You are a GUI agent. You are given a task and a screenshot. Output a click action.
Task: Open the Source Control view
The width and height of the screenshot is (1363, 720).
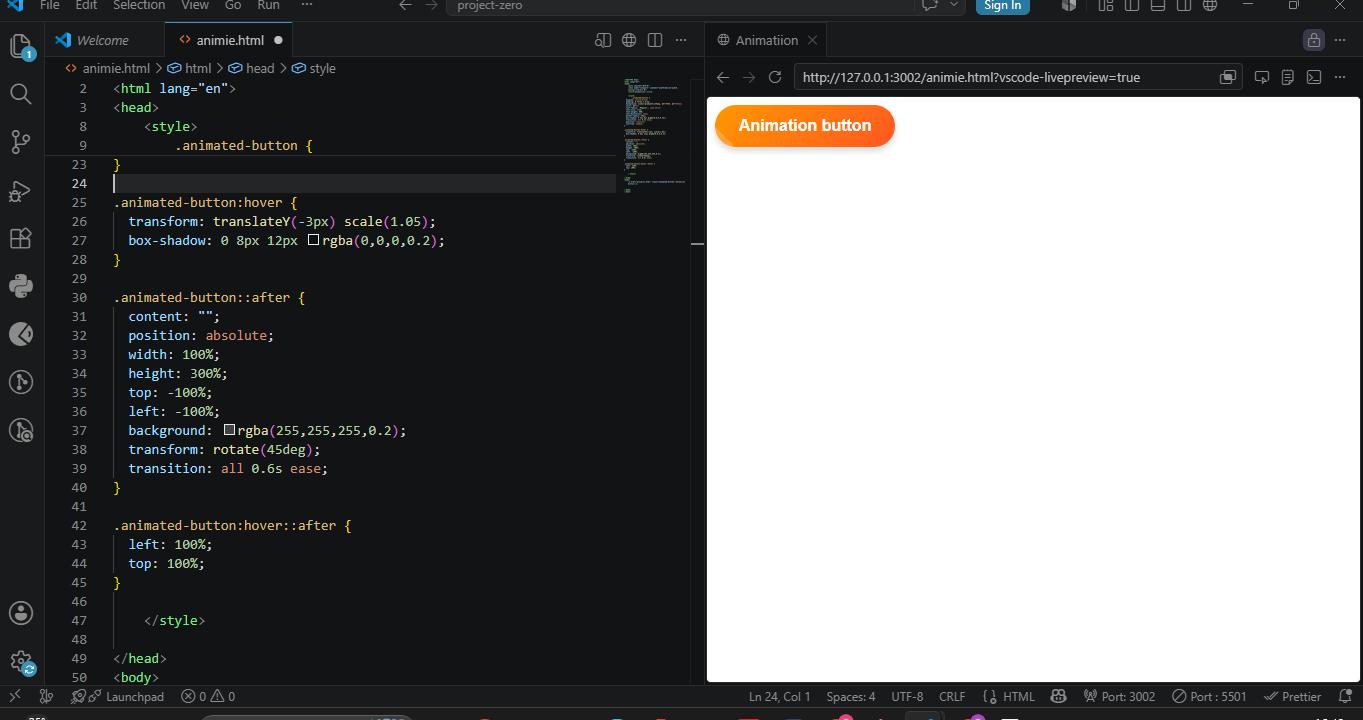click(21, 142)
